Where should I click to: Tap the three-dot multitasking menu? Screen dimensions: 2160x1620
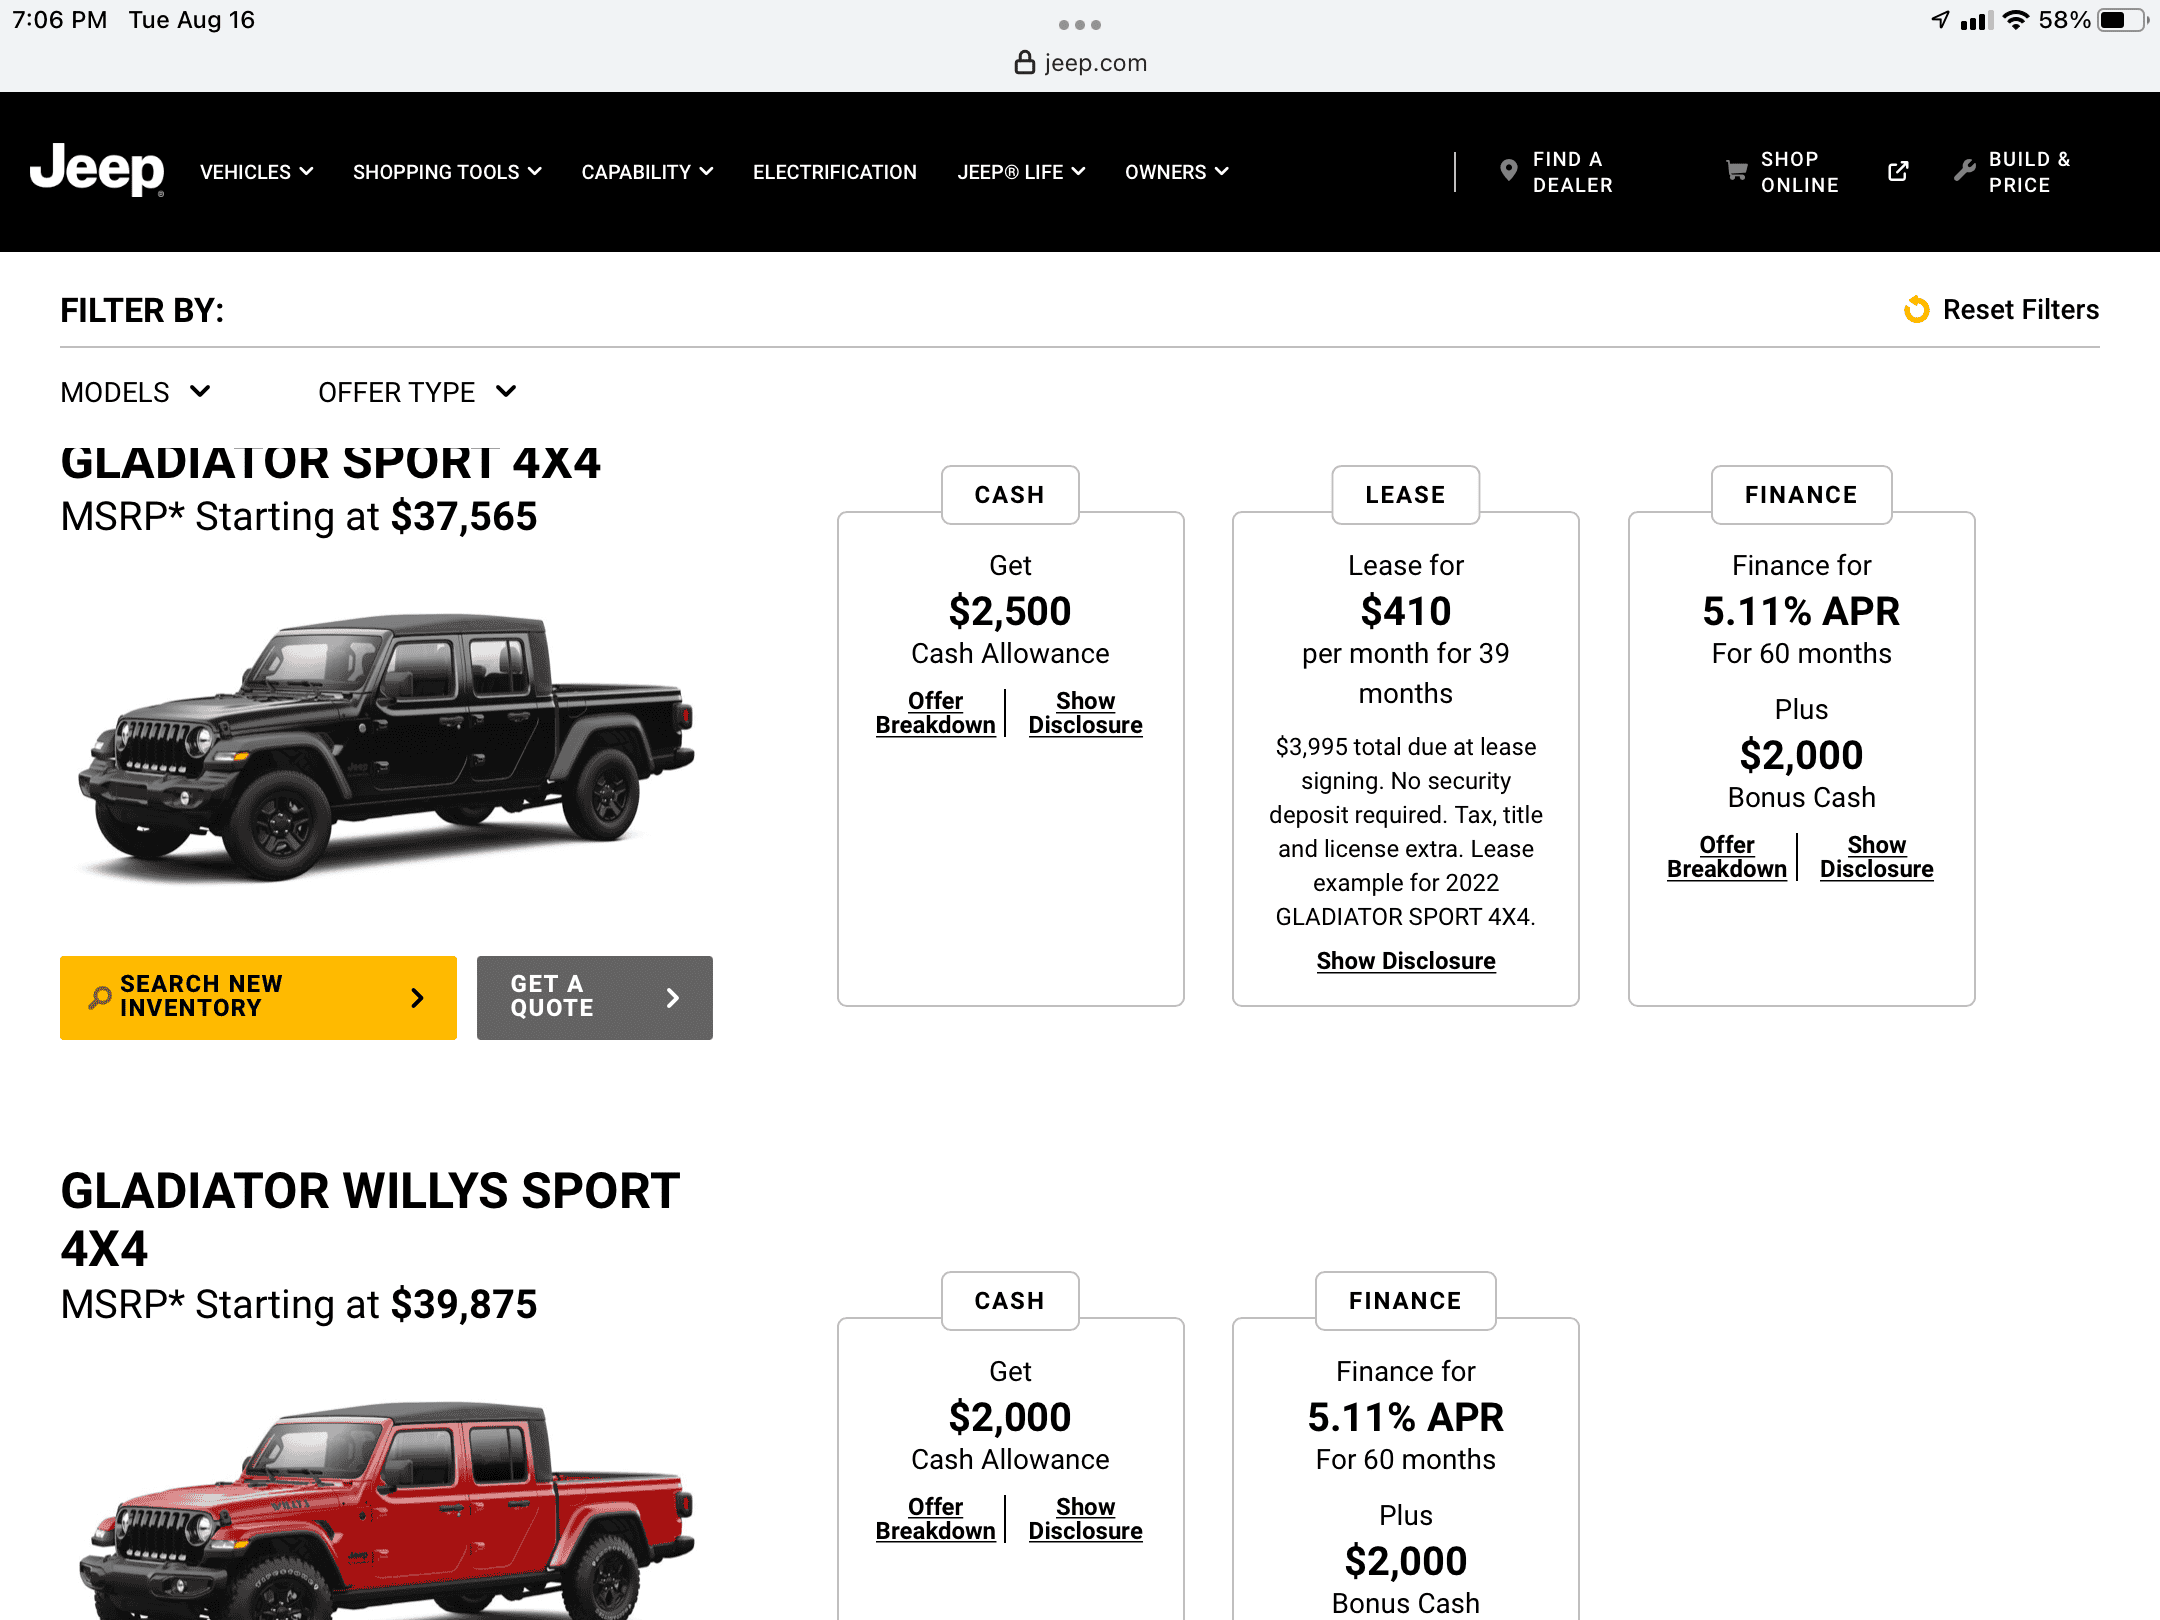[x=1080, y=24]
